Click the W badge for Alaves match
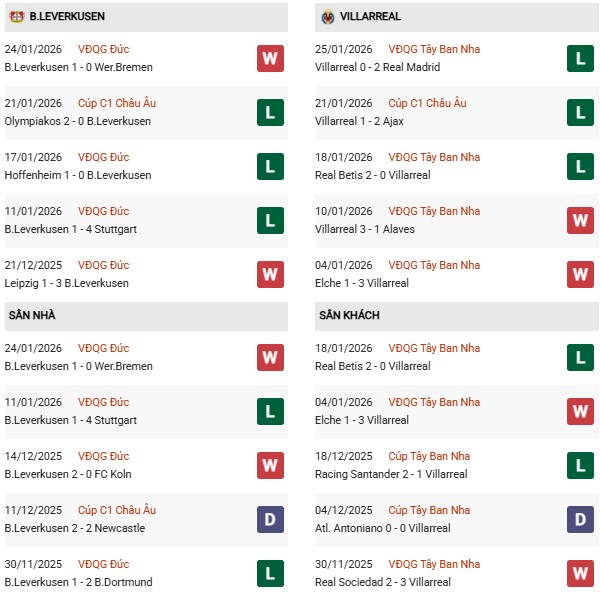 coord(581,221)
